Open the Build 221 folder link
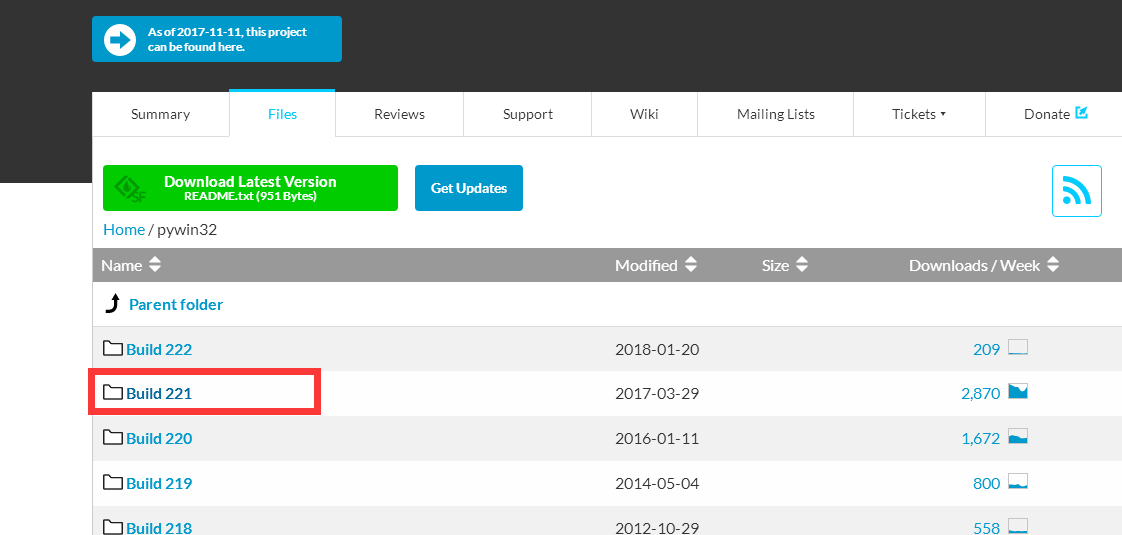 tap(159, 393)
